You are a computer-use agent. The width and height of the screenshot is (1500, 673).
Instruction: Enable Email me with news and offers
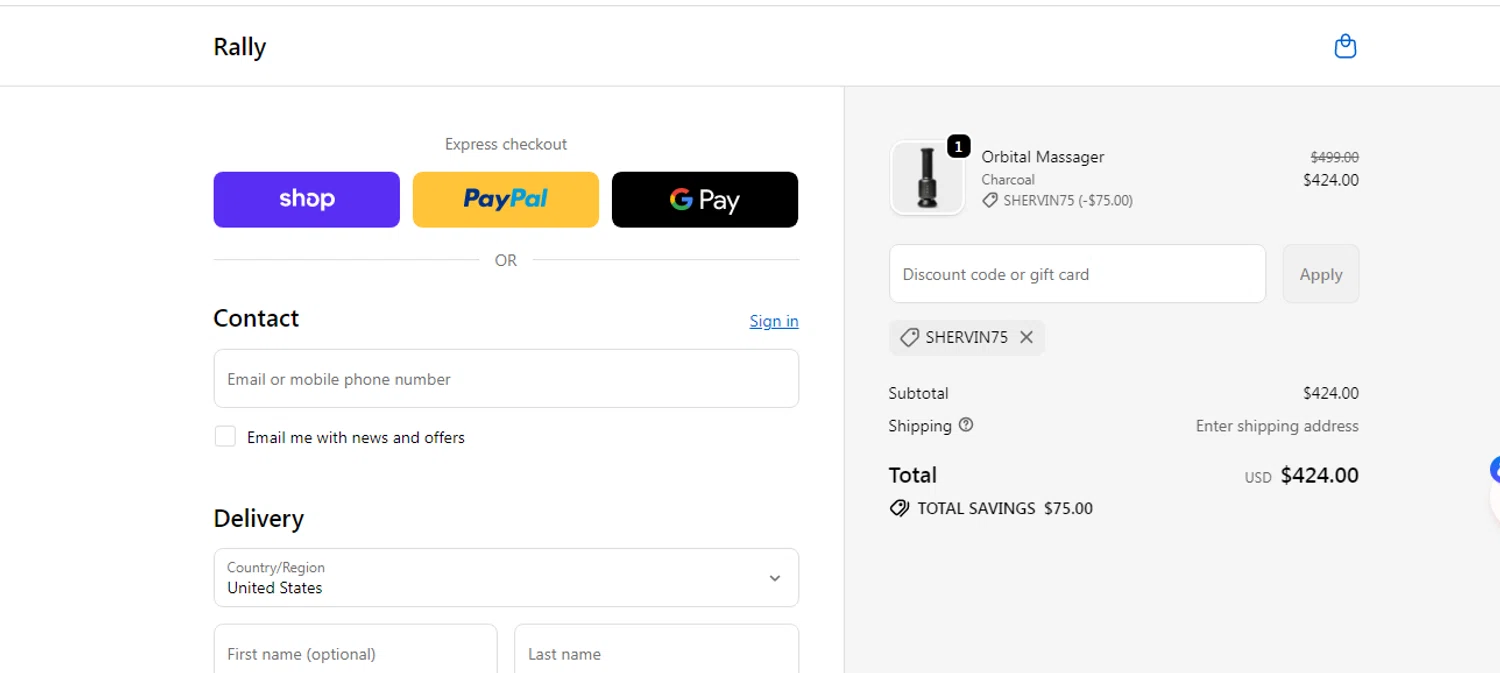(225, 437)
